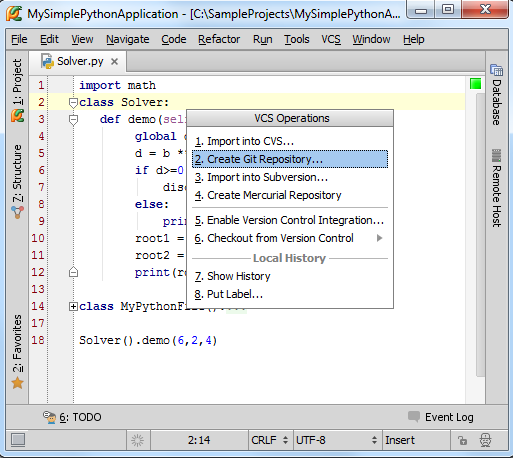Open the Event Log panel

[441, 417]
